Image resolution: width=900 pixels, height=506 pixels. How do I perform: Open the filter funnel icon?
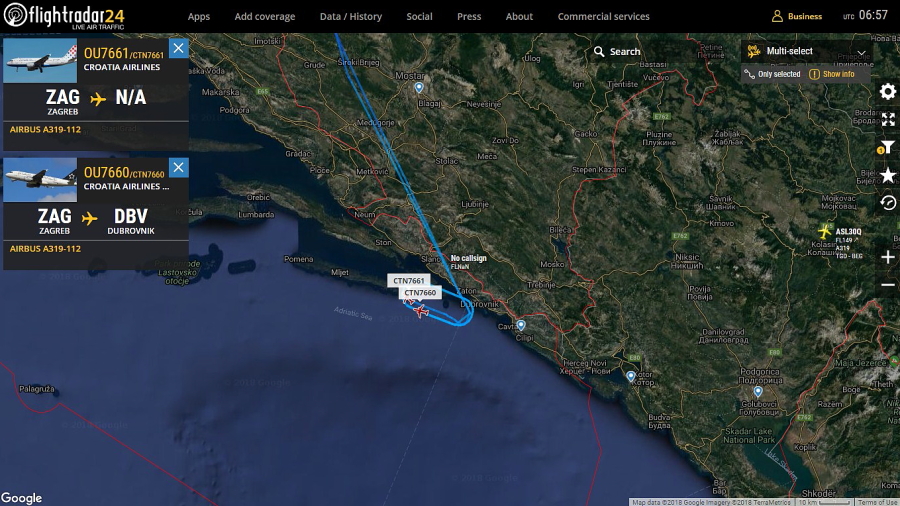(886, 148)
